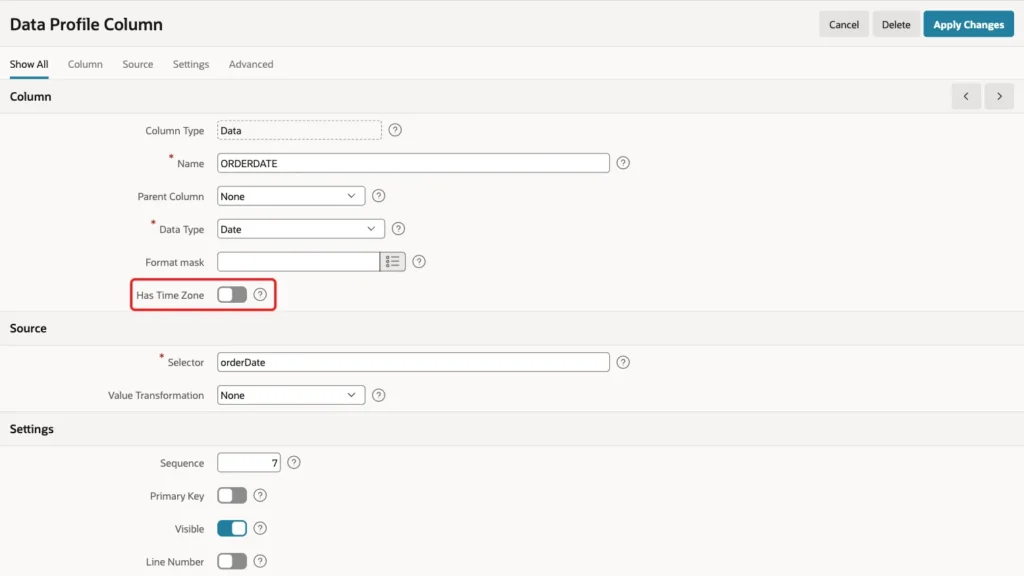This screenshot has width=1024, height=576.
Task: Turn on the Primary Key switch
Action: 232,496
